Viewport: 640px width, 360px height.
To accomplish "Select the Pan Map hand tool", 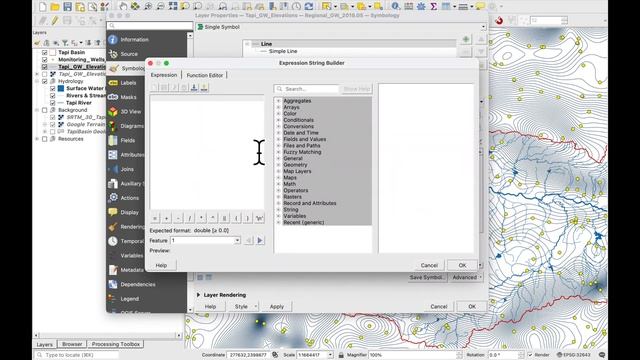I will [123, 6].
